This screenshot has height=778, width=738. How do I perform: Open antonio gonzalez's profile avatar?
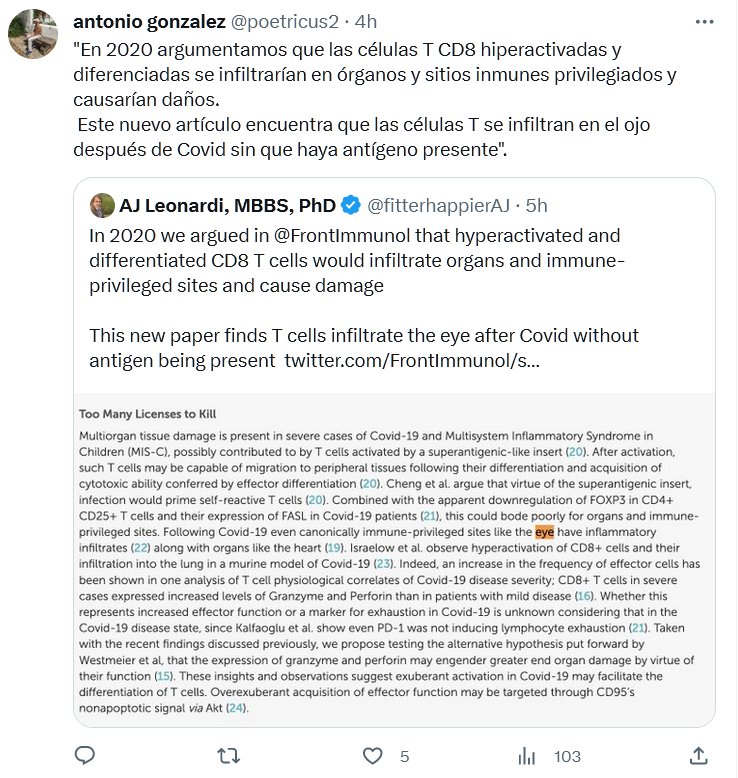34,34
